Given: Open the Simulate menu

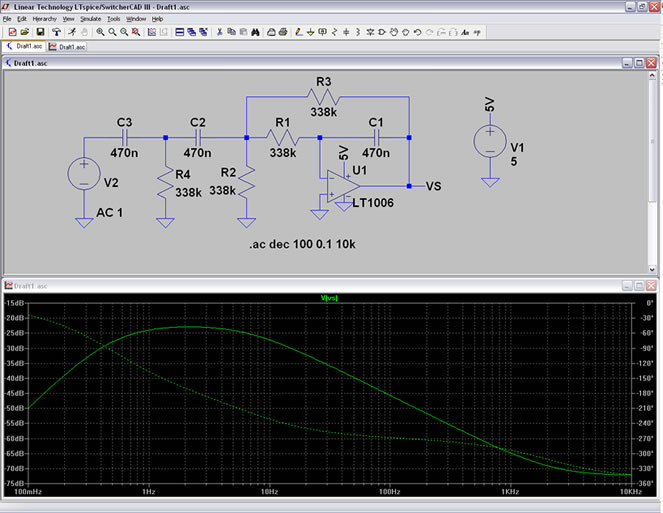Looking at the screenshot, I should click(x=90, y=19).
